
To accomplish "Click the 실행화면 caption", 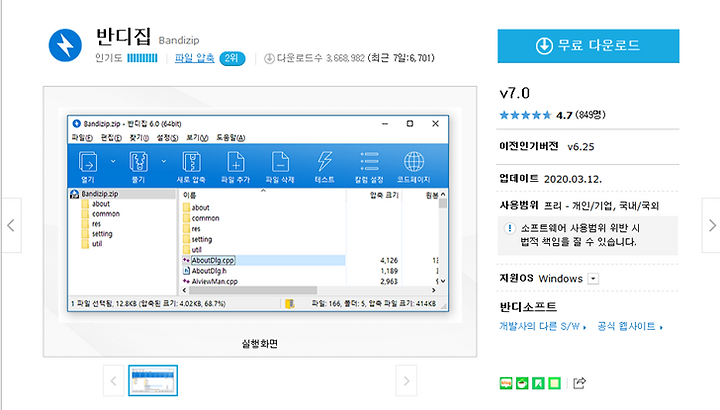I will coord(260,344).
